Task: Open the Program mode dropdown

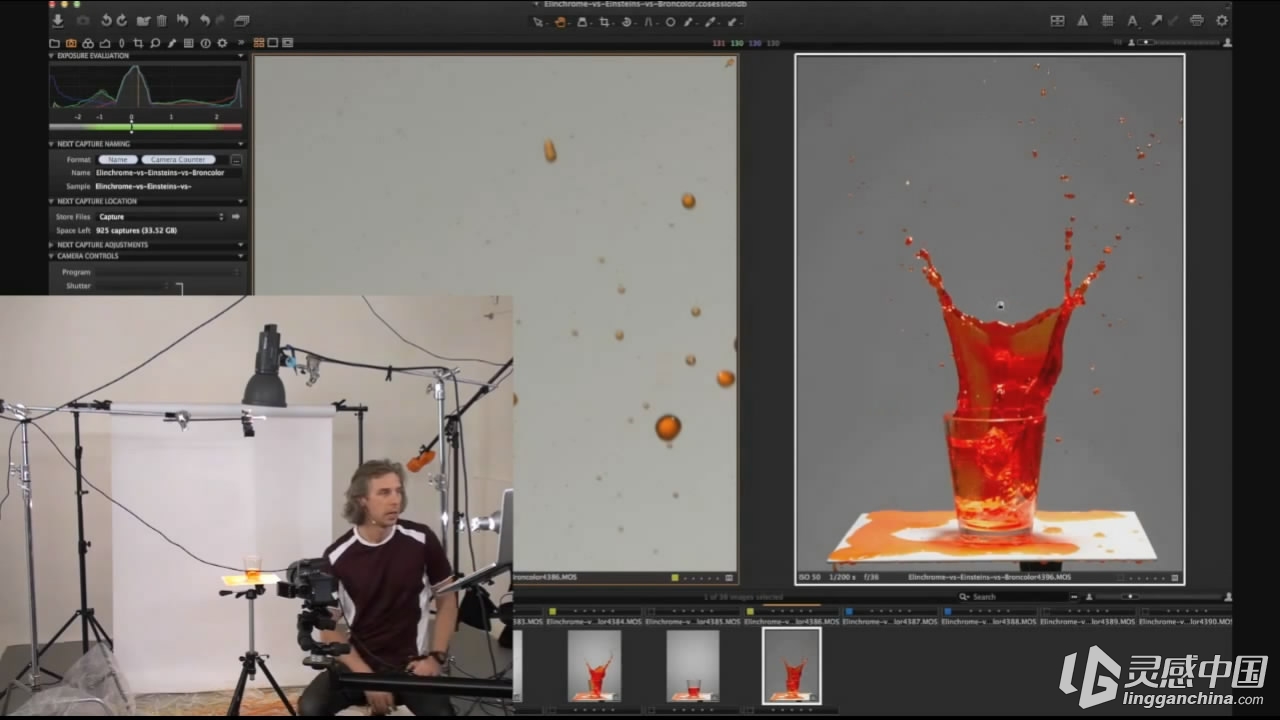Action: [167, 272]
